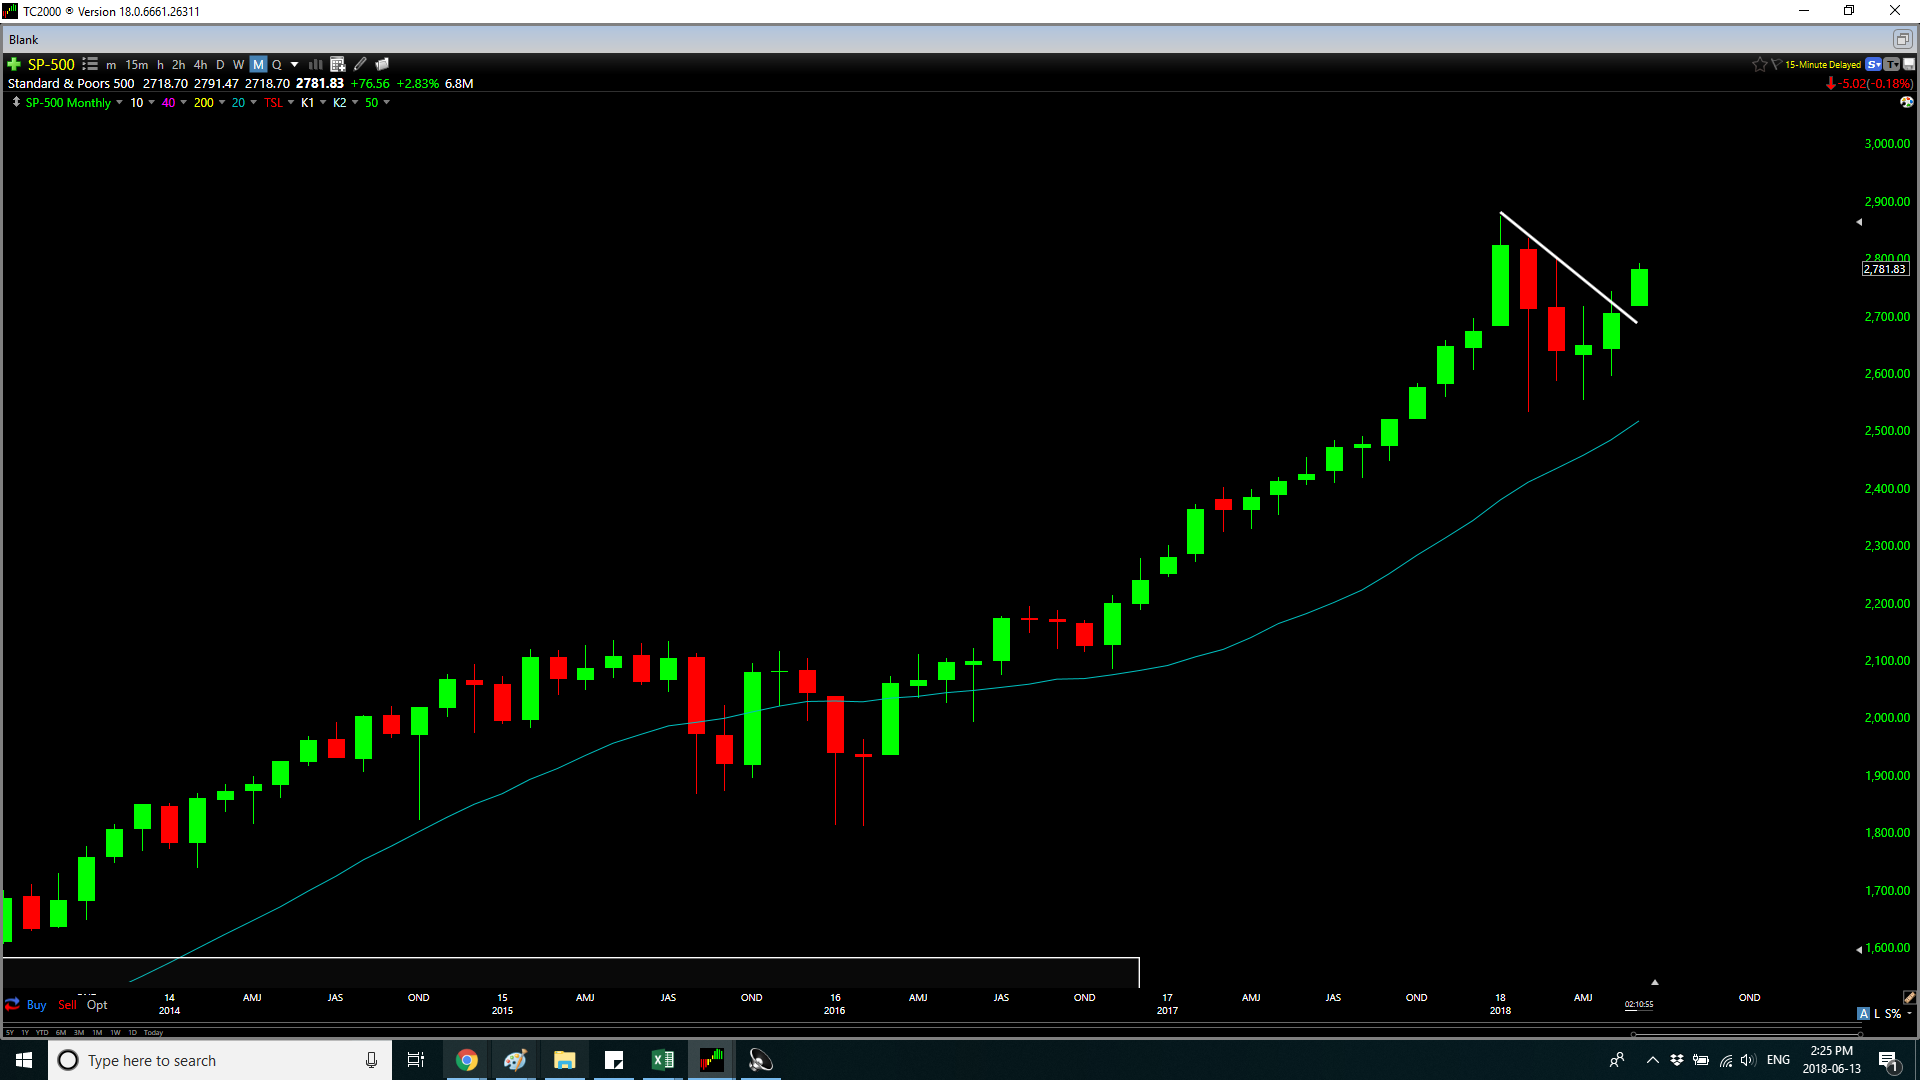
Task: Switch to the 1-minute timeframe
Action: click(x=111, y=64)
